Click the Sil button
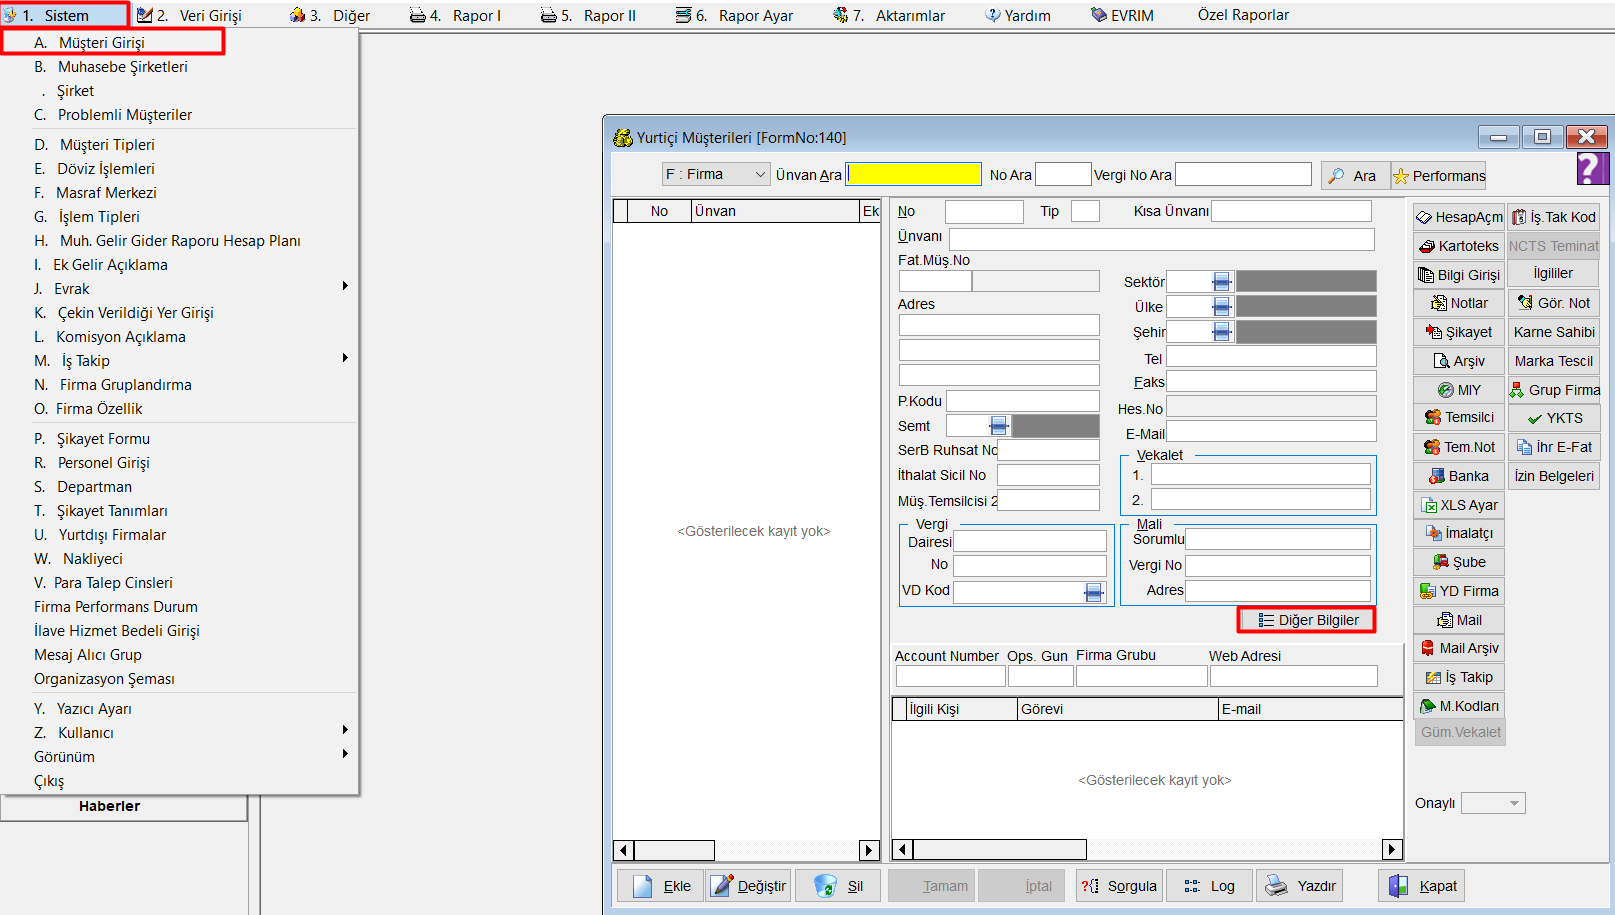Image resolution: width=1615 pixels, height=915 pixels. click(x=838, y=886)
